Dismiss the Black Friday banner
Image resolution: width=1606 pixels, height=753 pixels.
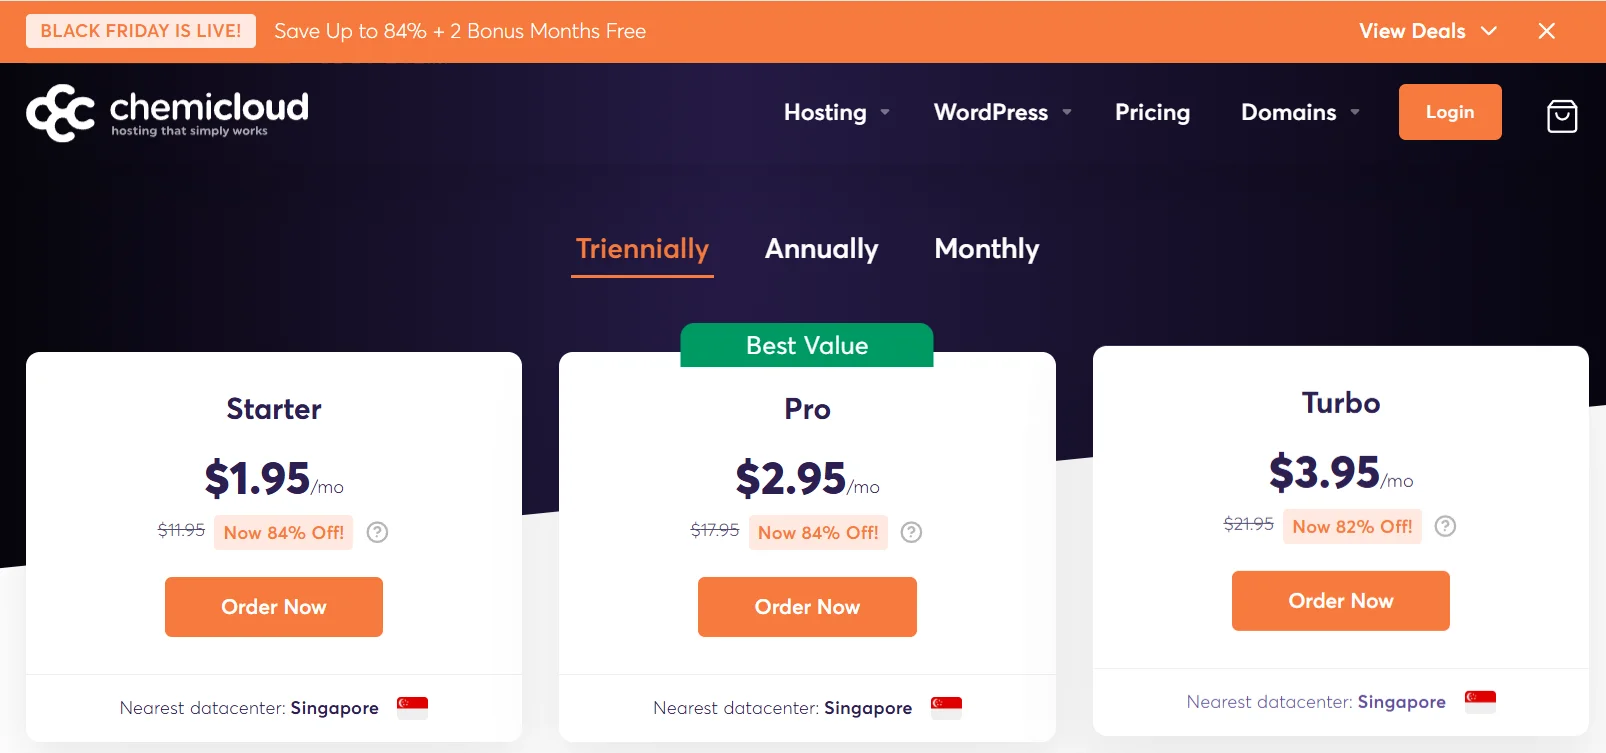tap(1546, 31)
